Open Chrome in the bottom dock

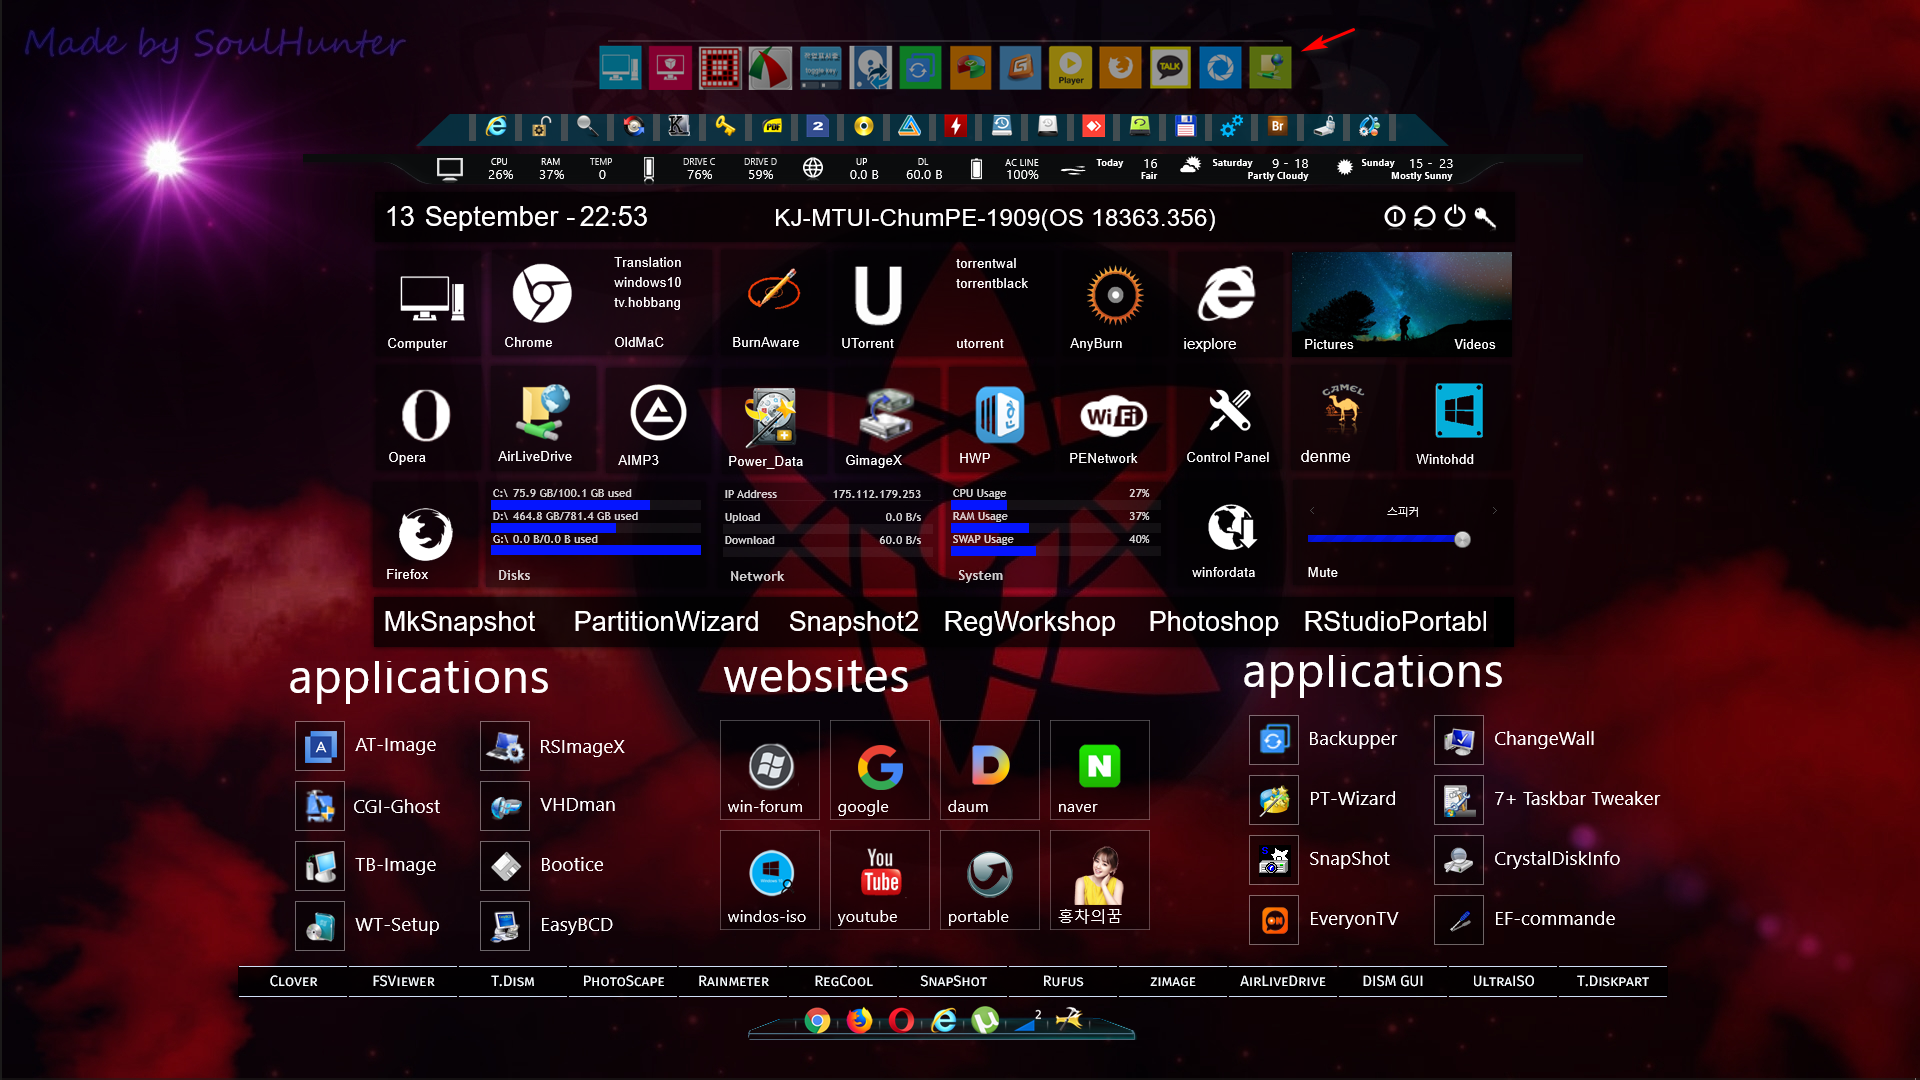[x=817, y=1020]
